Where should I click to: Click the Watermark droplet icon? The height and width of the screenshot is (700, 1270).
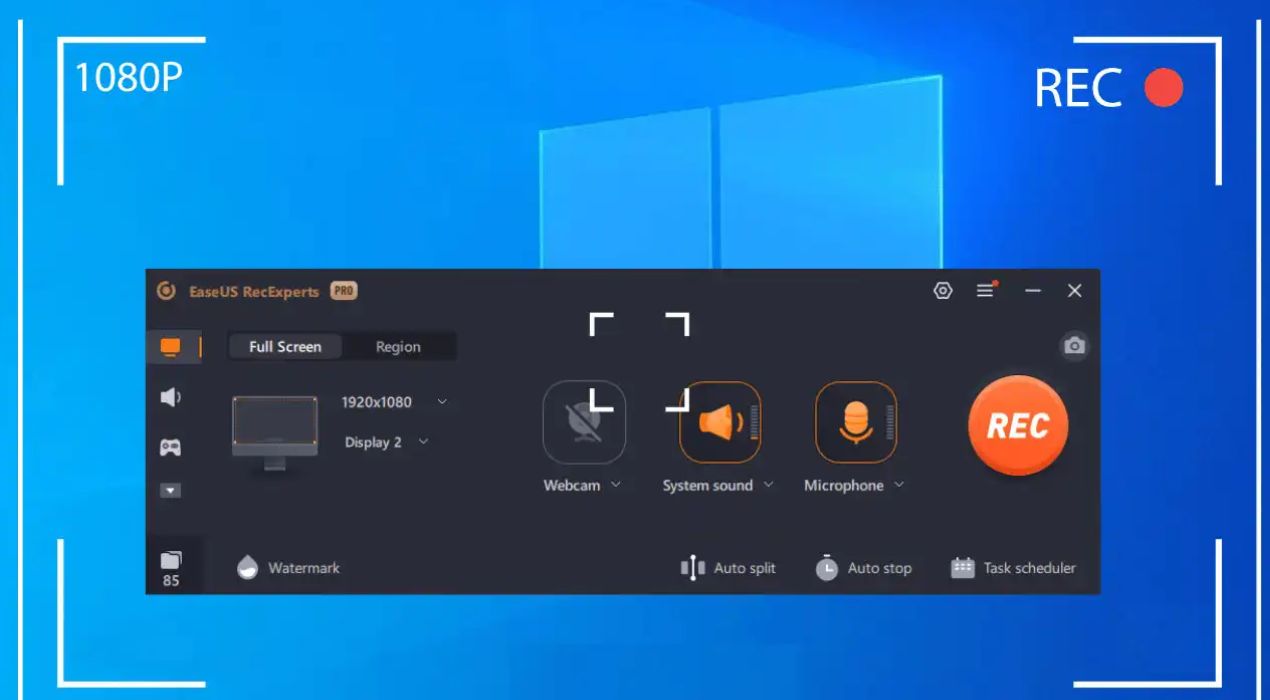[247, 568]
